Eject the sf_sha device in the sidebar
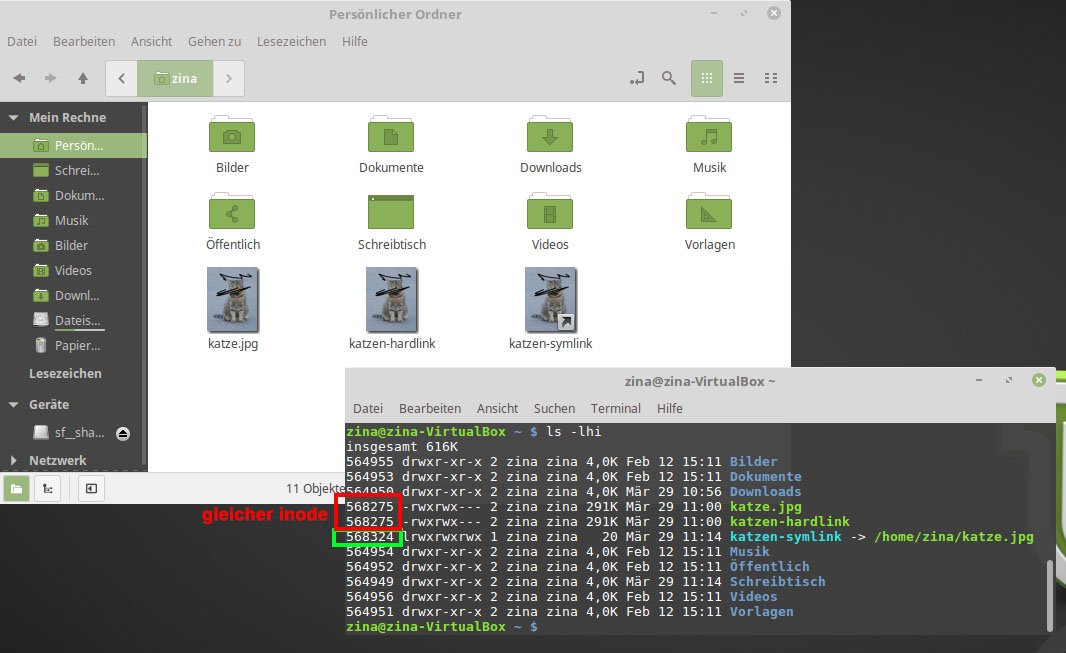Viewport: 1066px width, 653px height. click(x=123, y=433)
